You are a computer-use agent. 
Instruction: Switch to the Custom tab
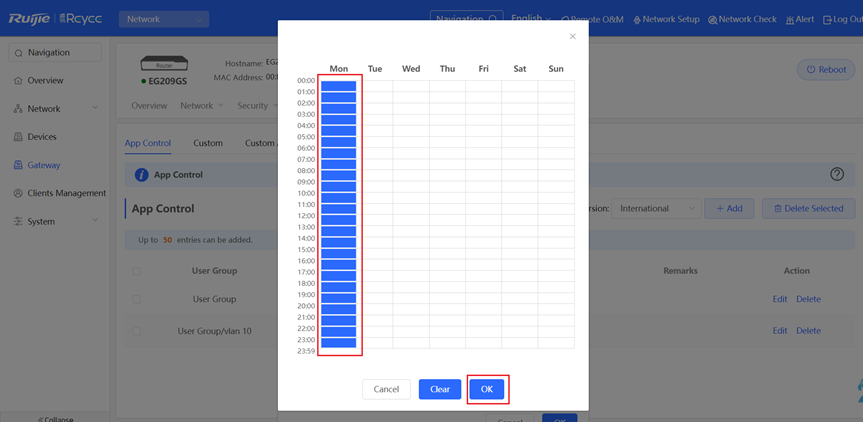(x=208, y=143)
